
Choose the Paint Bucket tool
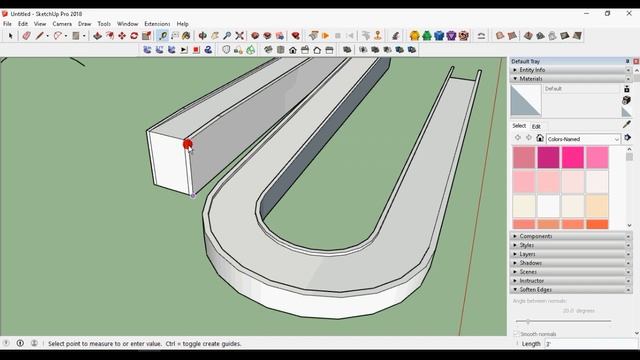186,36
